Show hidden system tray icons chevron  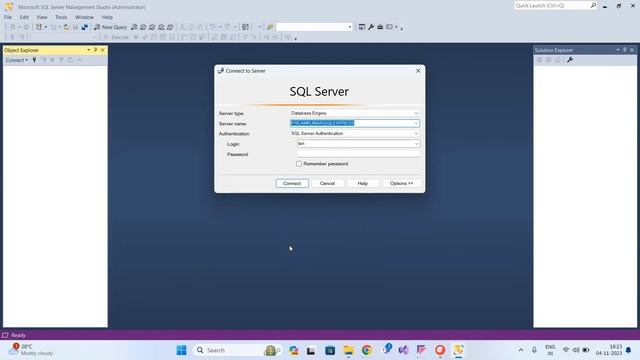[520, 350]
